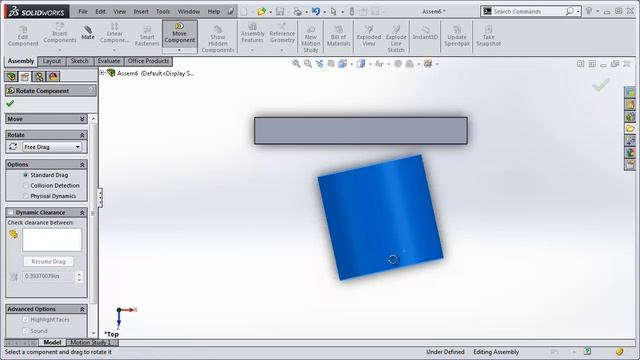
Task: Open the File menu
Action: [83, 11]
